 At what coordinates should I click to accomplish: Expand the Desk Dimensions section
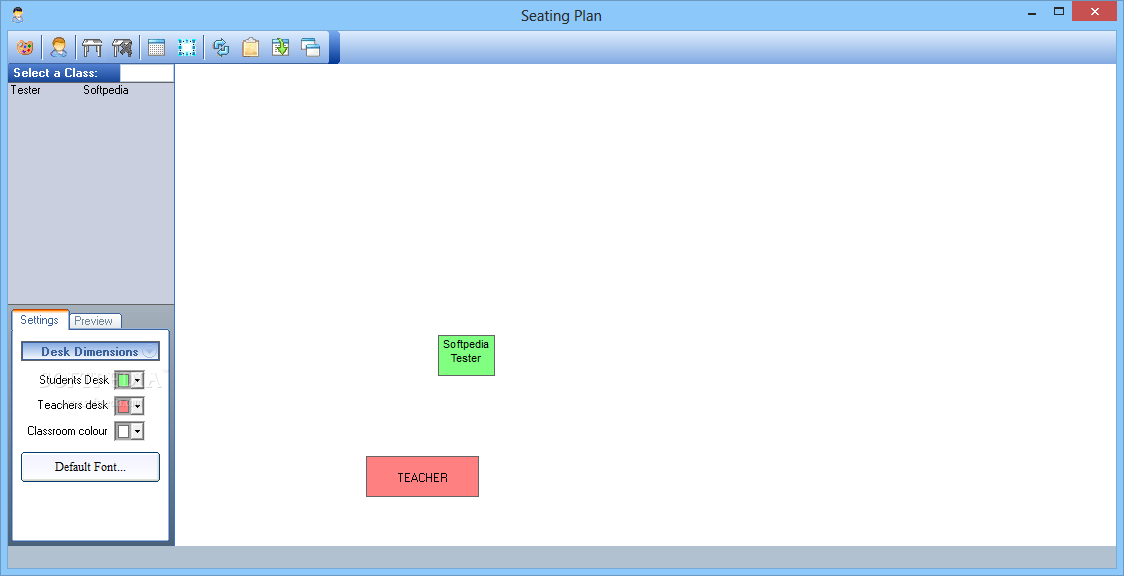click(90, 352)
